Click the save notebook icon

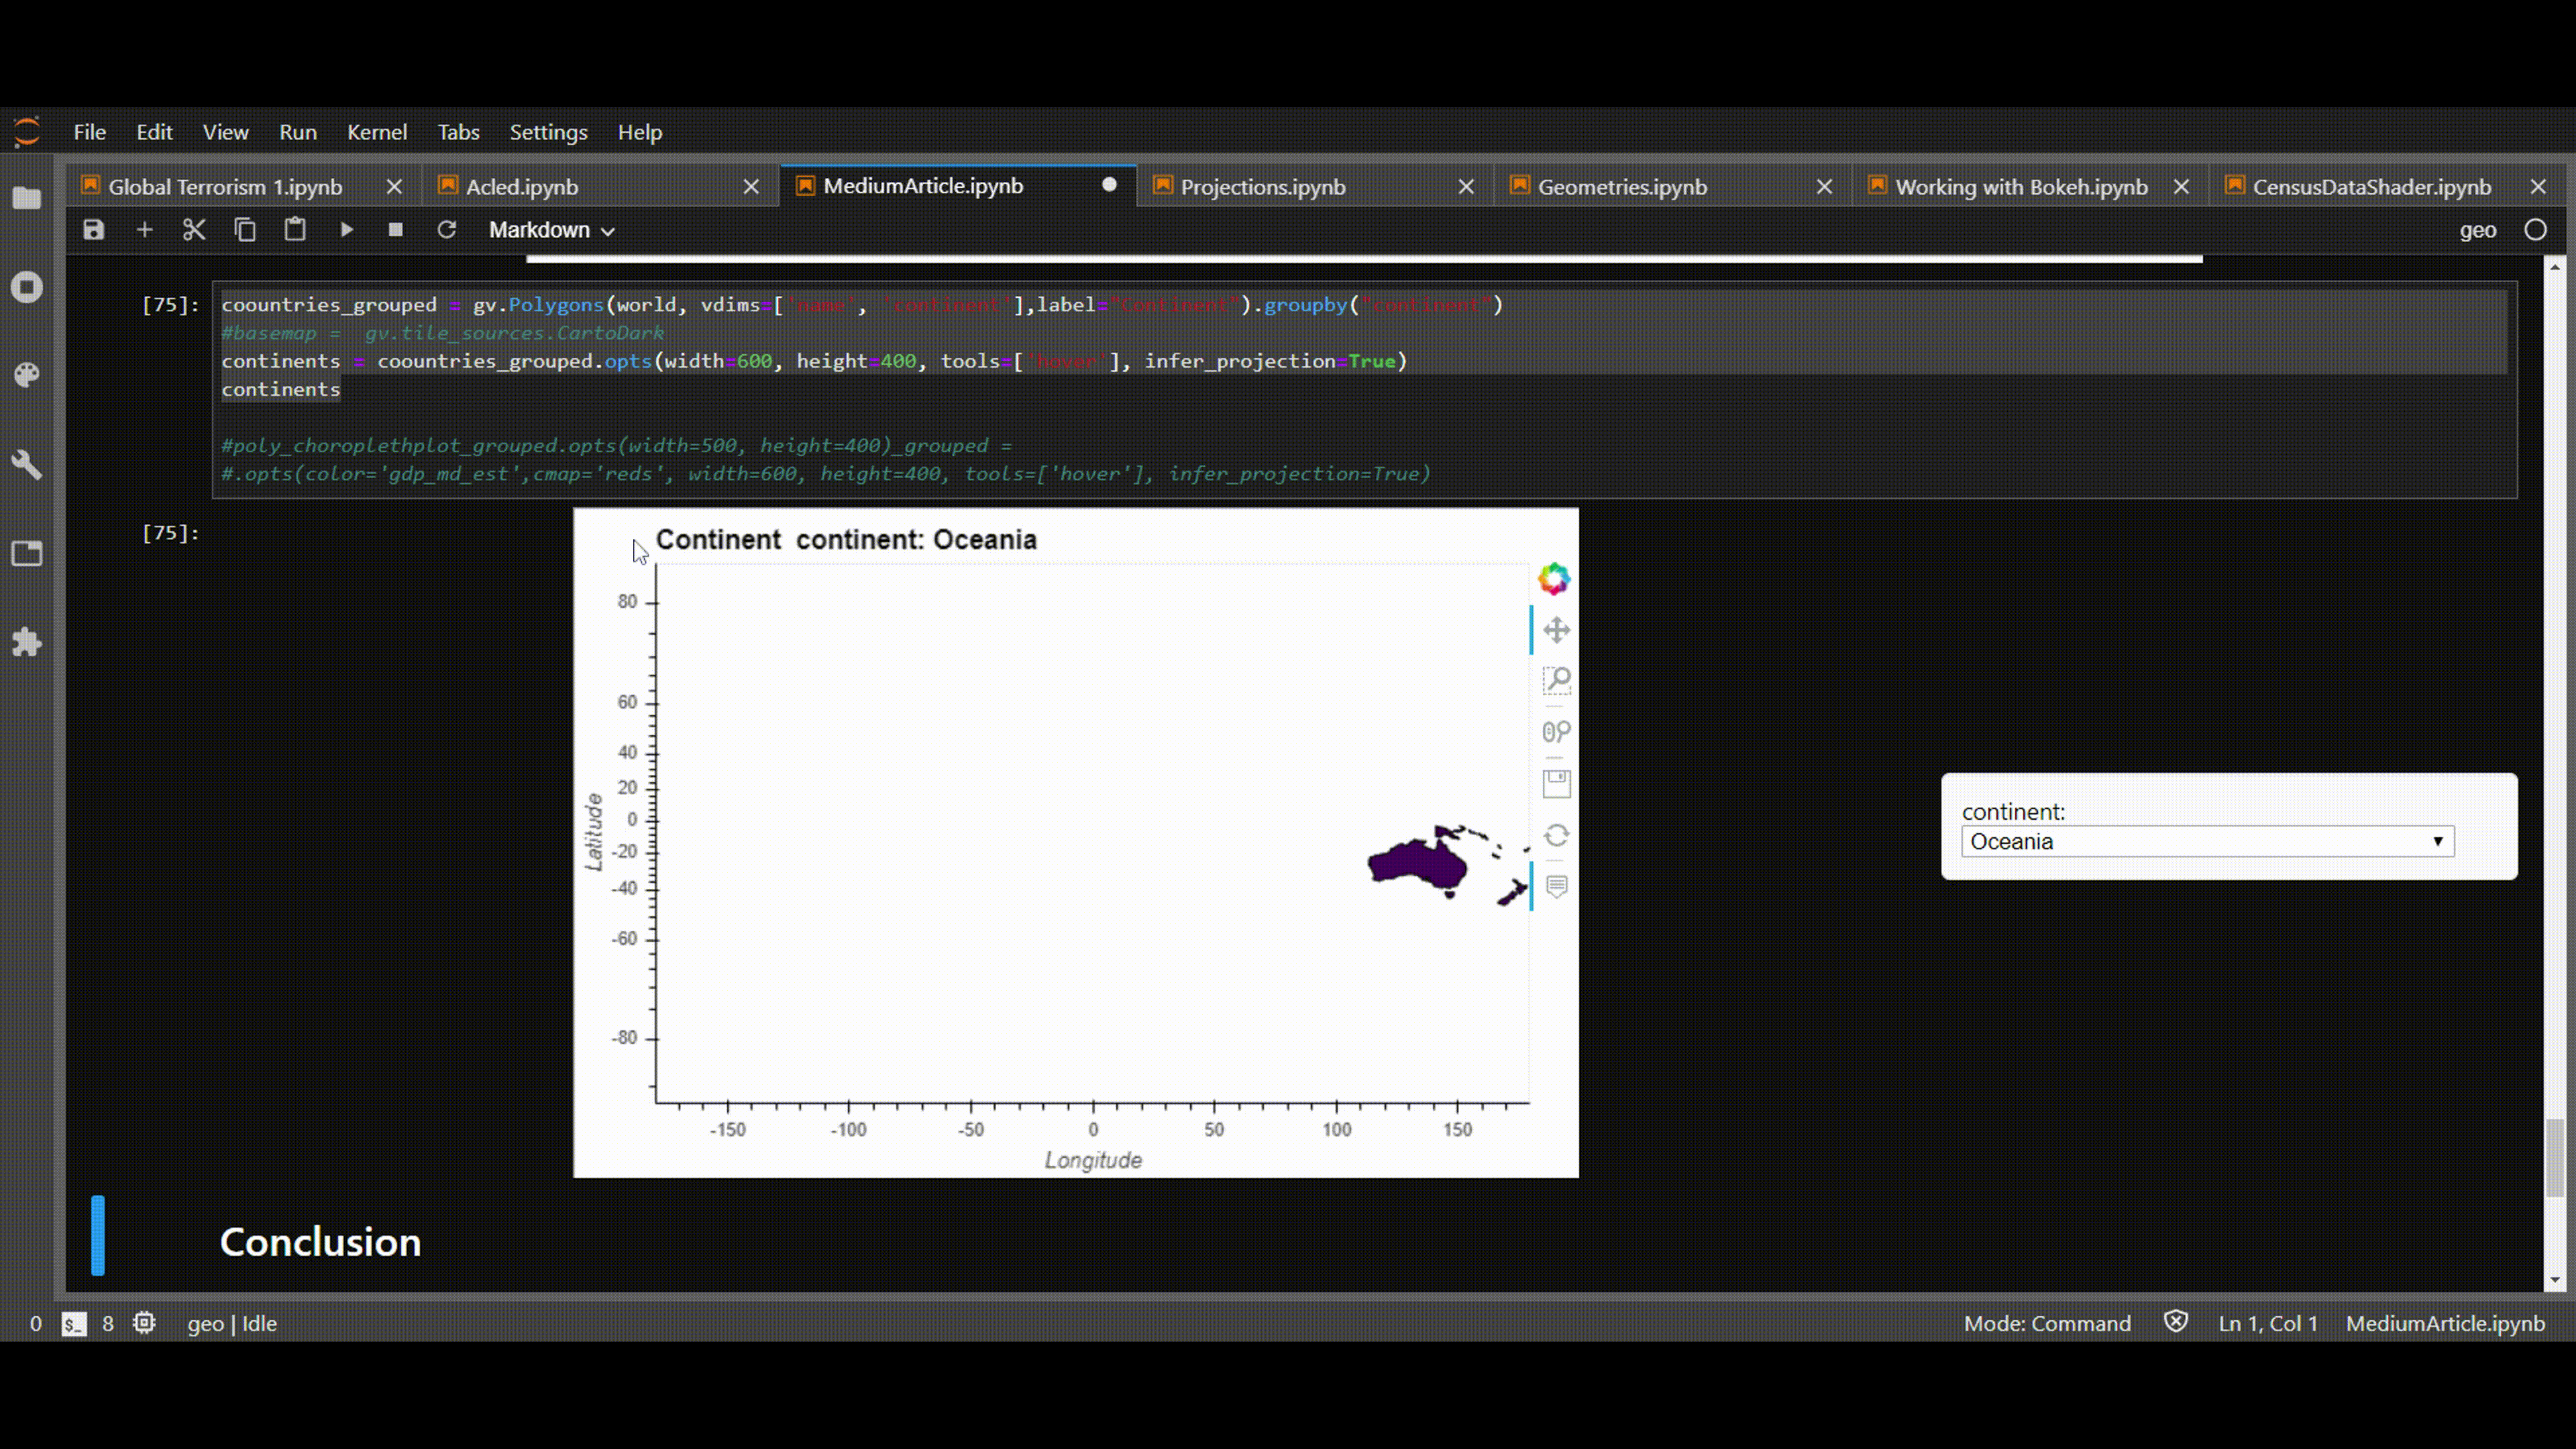pos(93,230)
